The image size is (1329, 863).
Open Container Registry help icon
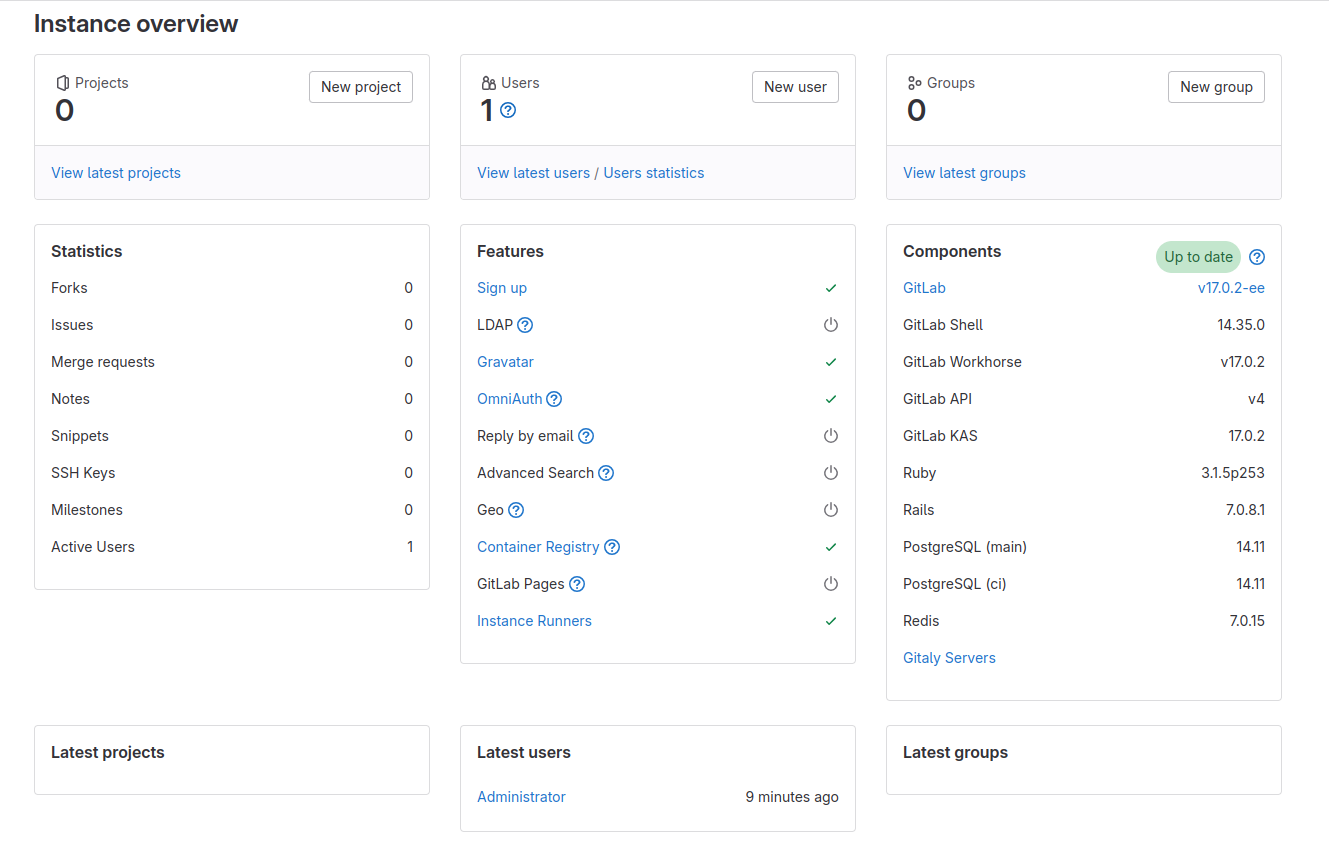pyautogui.click(x=612, y=547)
